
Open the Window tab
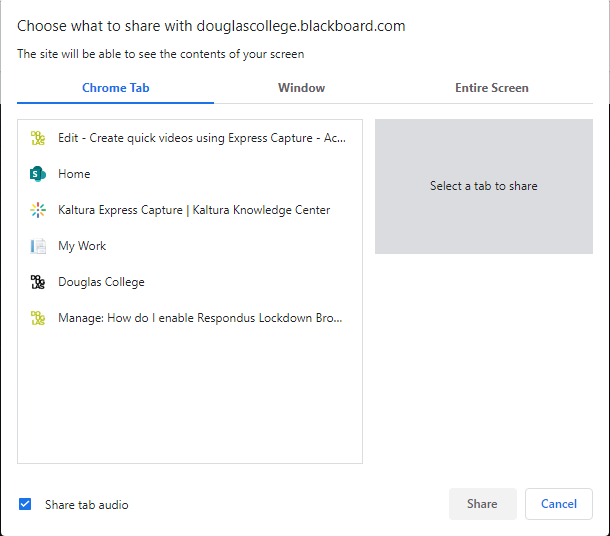coord(301,88)
